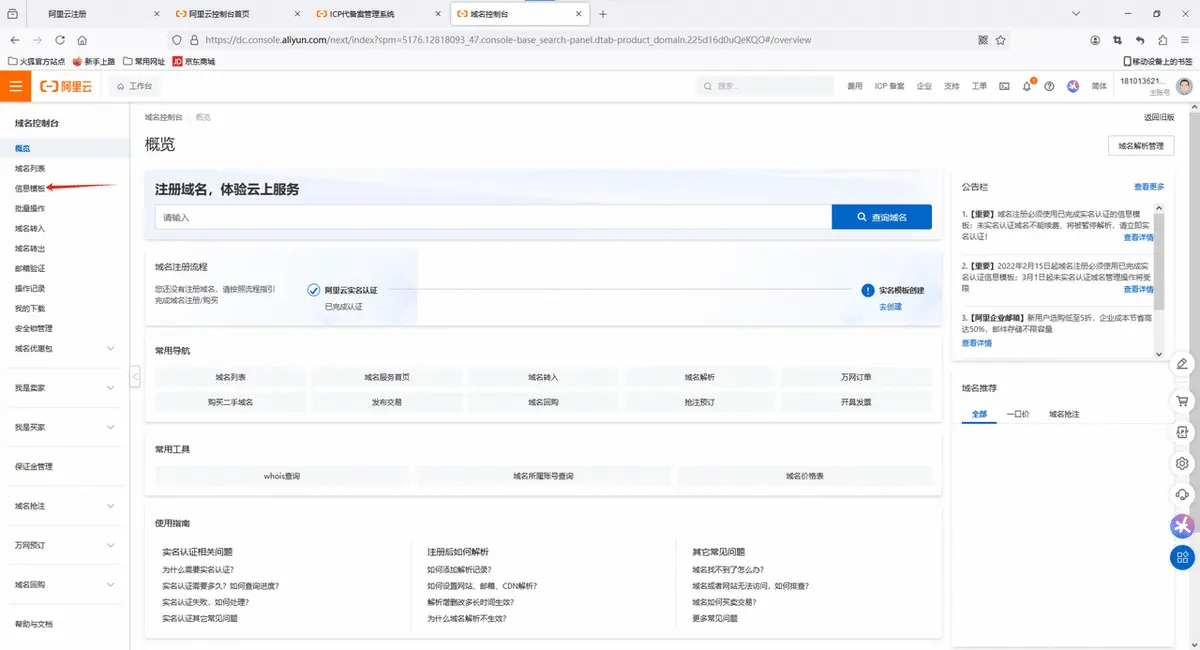Viewport: 1200px width, 650px height.
Task: Collapse the sidebar with the arrow handle
Action: pos(135,377)
